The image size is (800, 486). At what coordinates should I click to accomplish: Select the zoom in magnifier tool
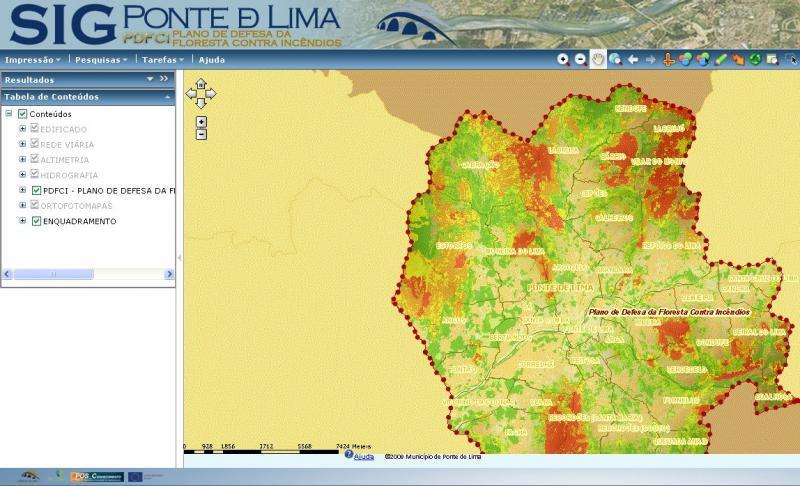563,59
